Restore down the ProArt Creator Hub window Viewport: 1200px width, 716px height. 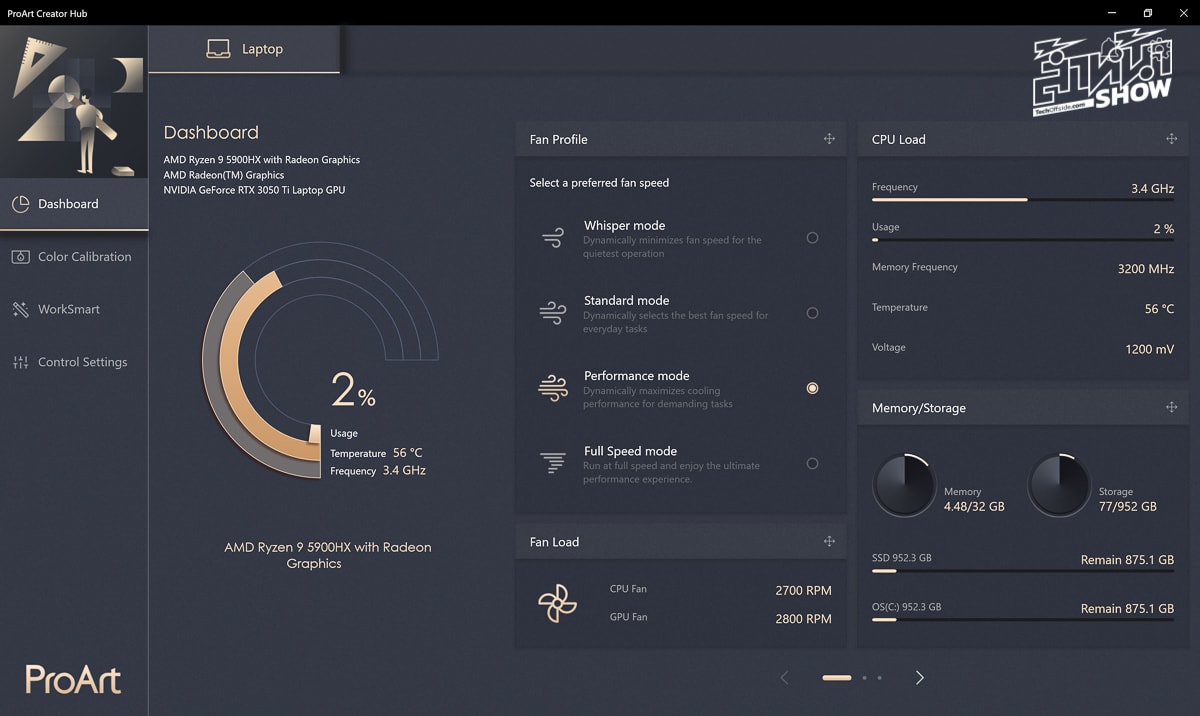[1148, 12]
